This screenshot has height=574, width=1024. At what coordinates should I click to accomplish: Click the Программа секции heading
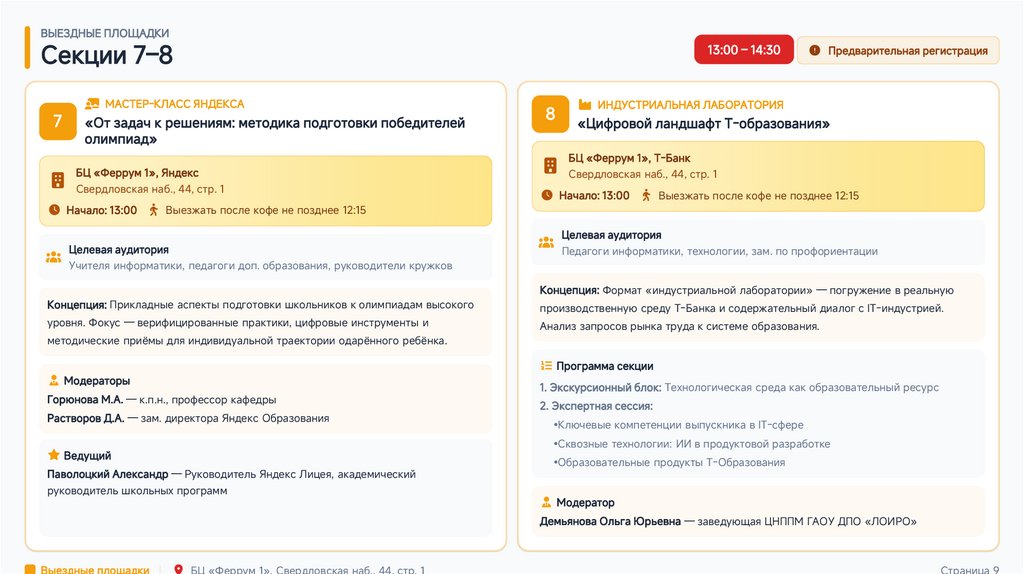(x=604, y=366)
